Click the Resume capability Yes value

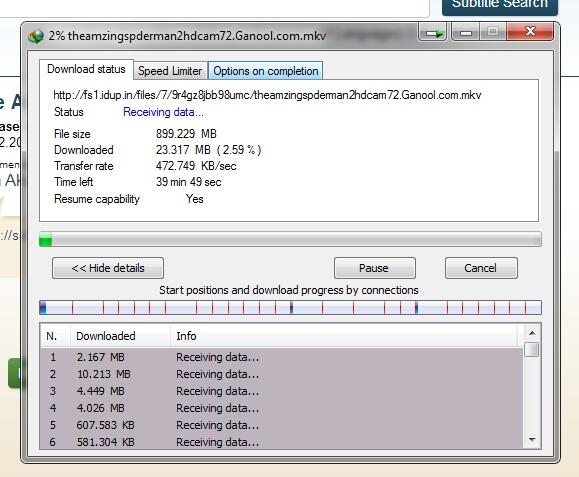[195, 199]
